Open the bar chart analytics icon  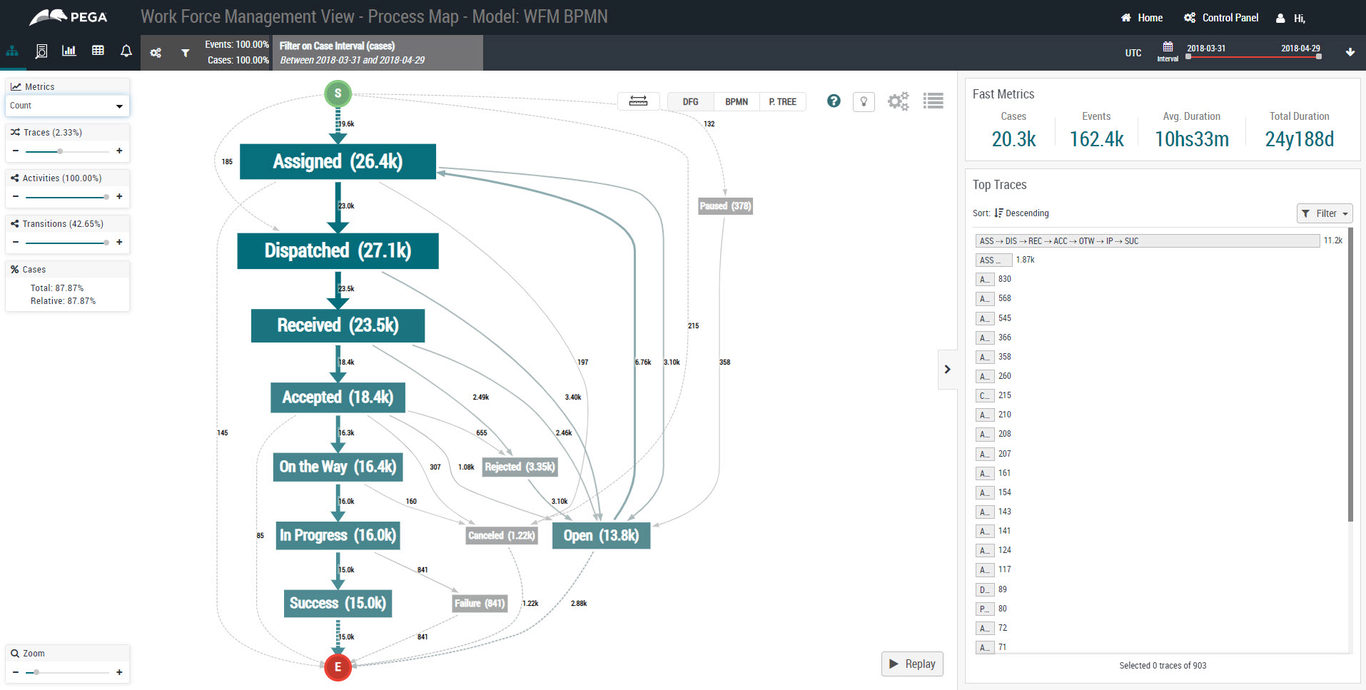(68, 52)
